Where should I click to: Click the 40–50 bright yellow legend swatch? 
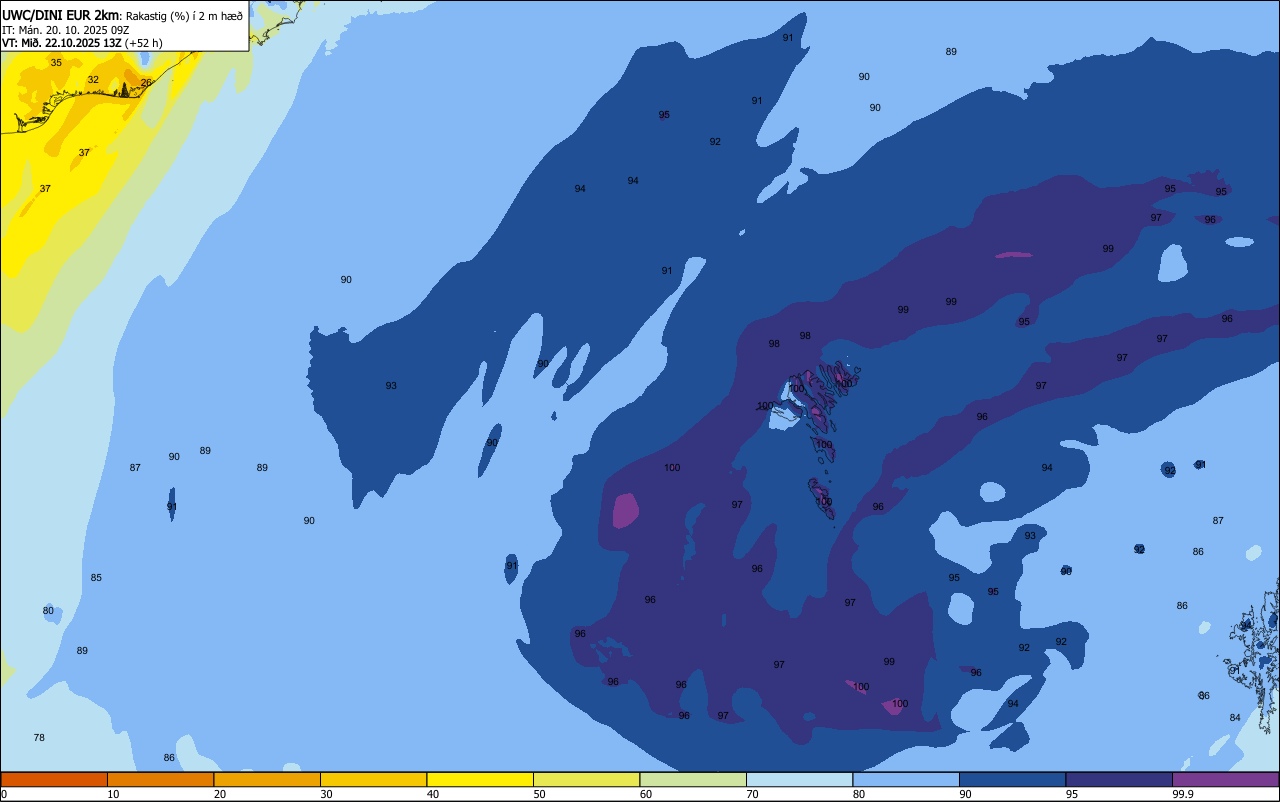(480, 779)
